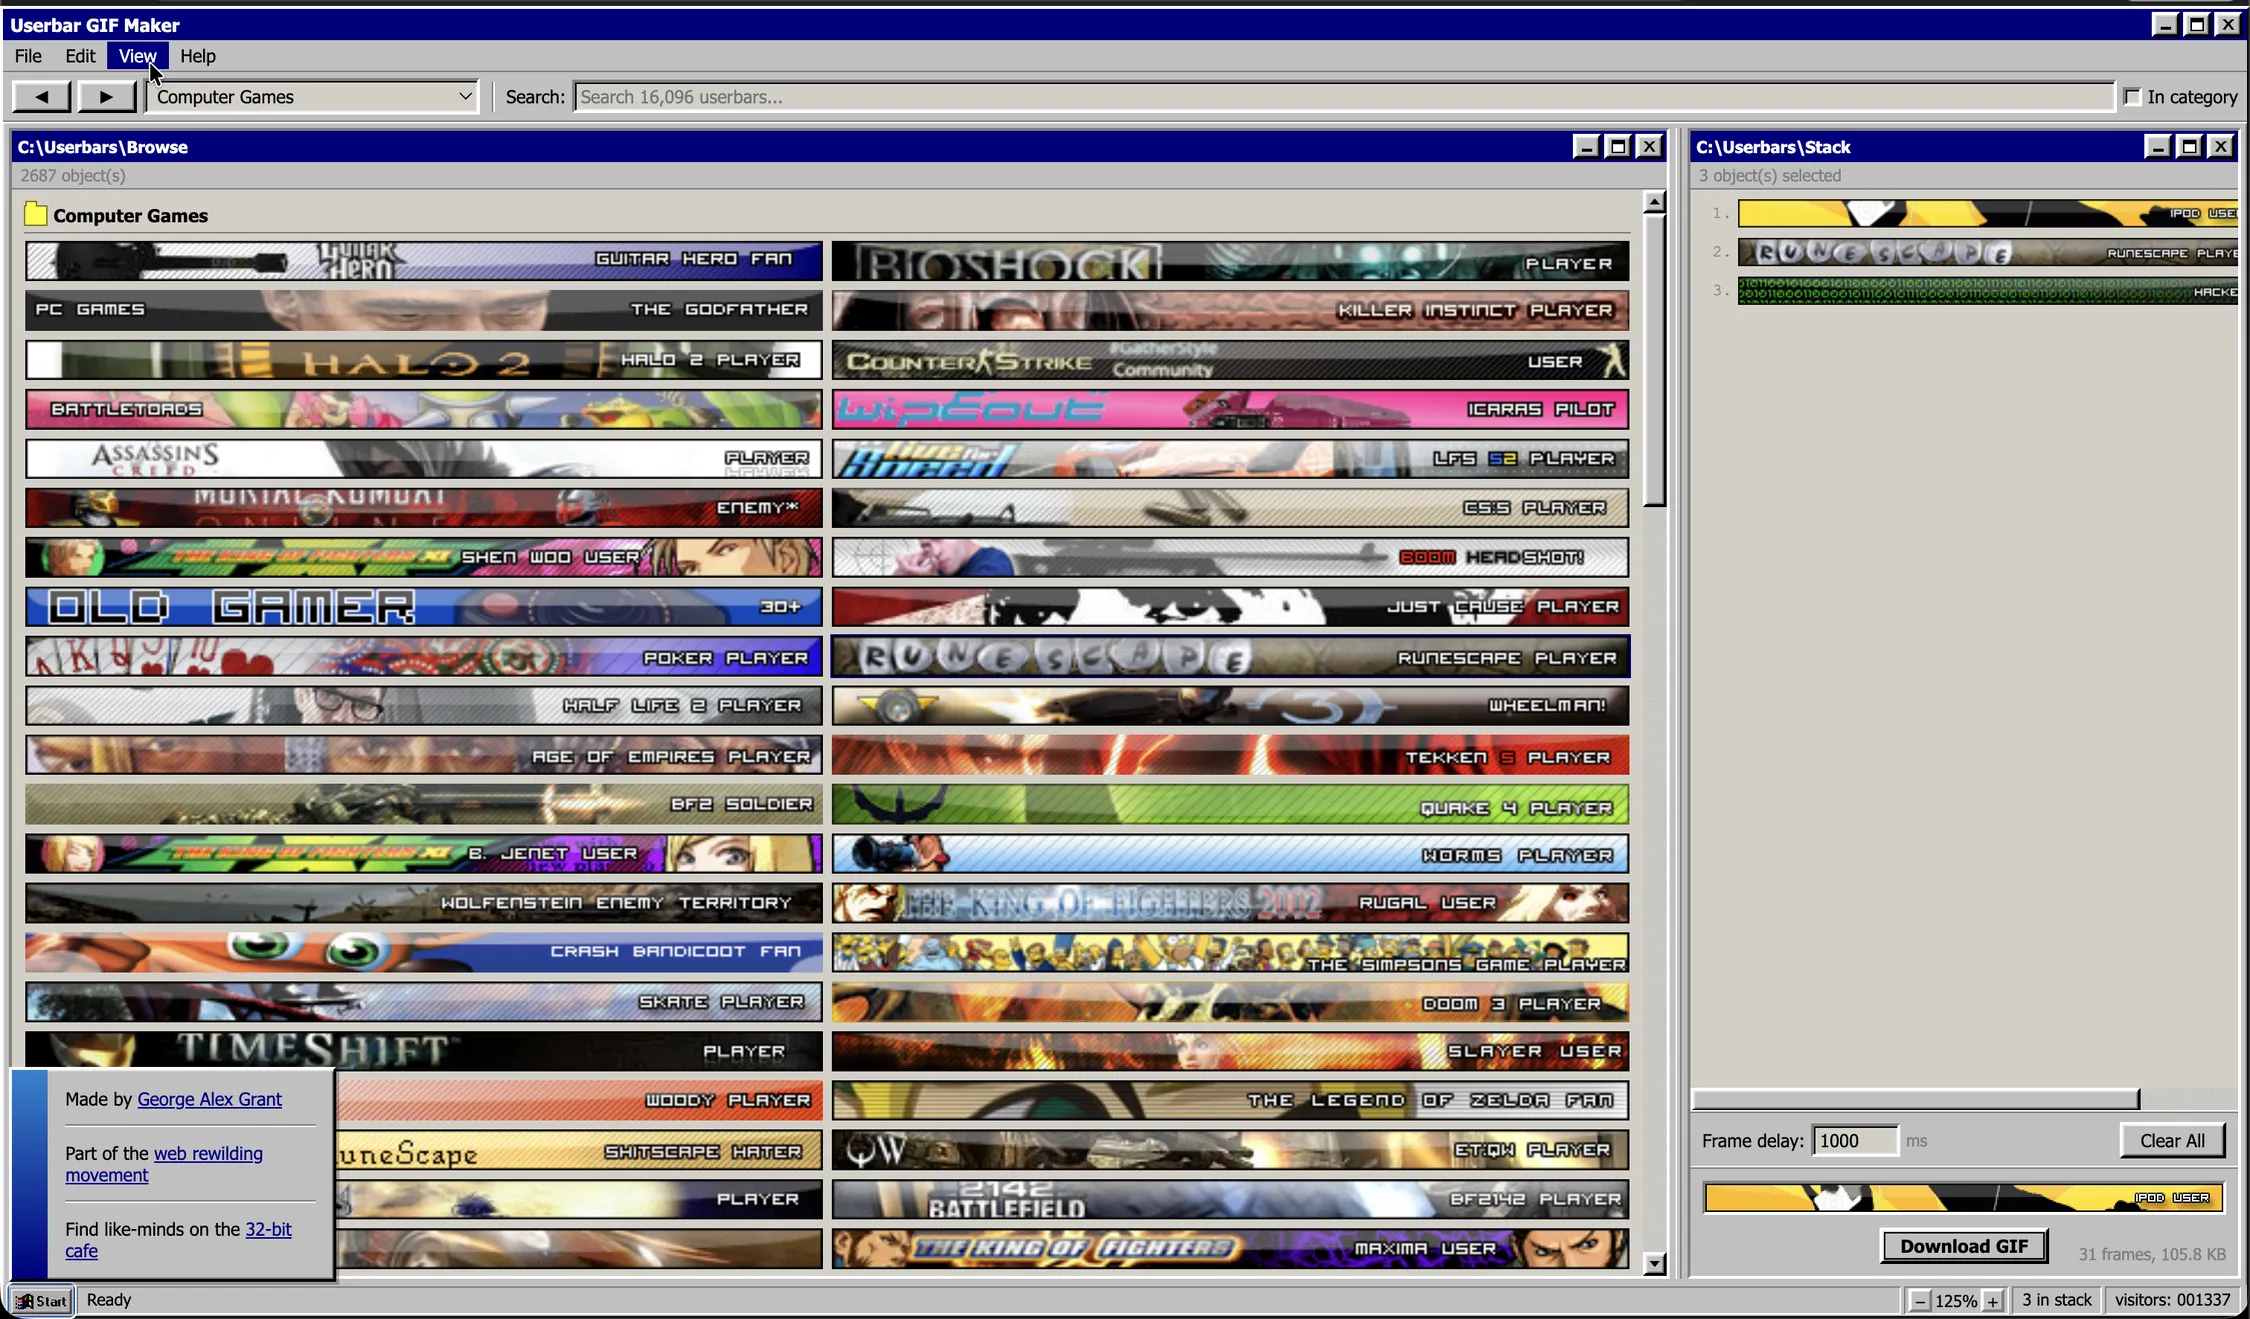Click the back navigation arrow
Image resolution: width=2250 pixels, height=1319 pixels.
(41, 96)
